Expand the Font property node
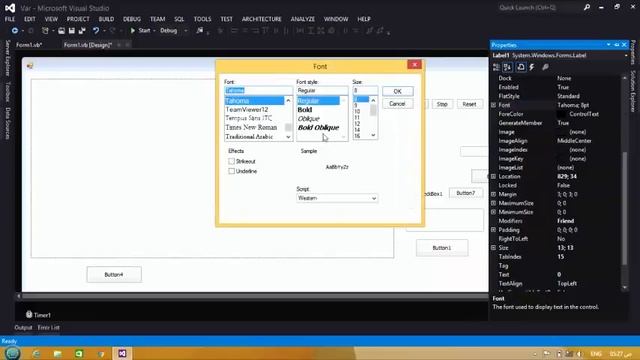The image size is (640, 360). click(x=493, y=105)
